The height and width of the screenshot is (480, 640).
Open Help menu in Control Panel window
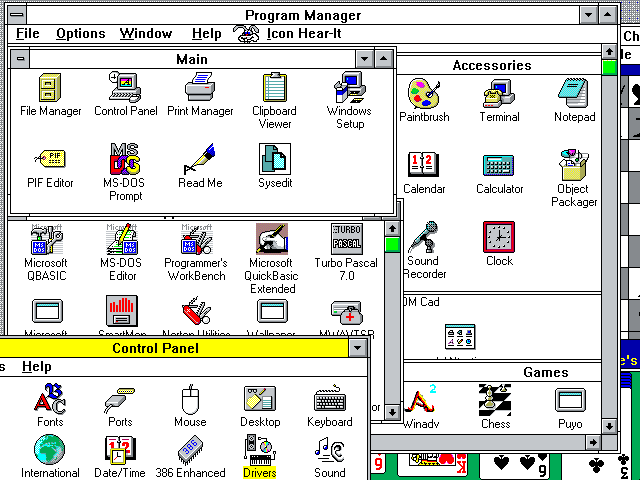click(37, 367)
